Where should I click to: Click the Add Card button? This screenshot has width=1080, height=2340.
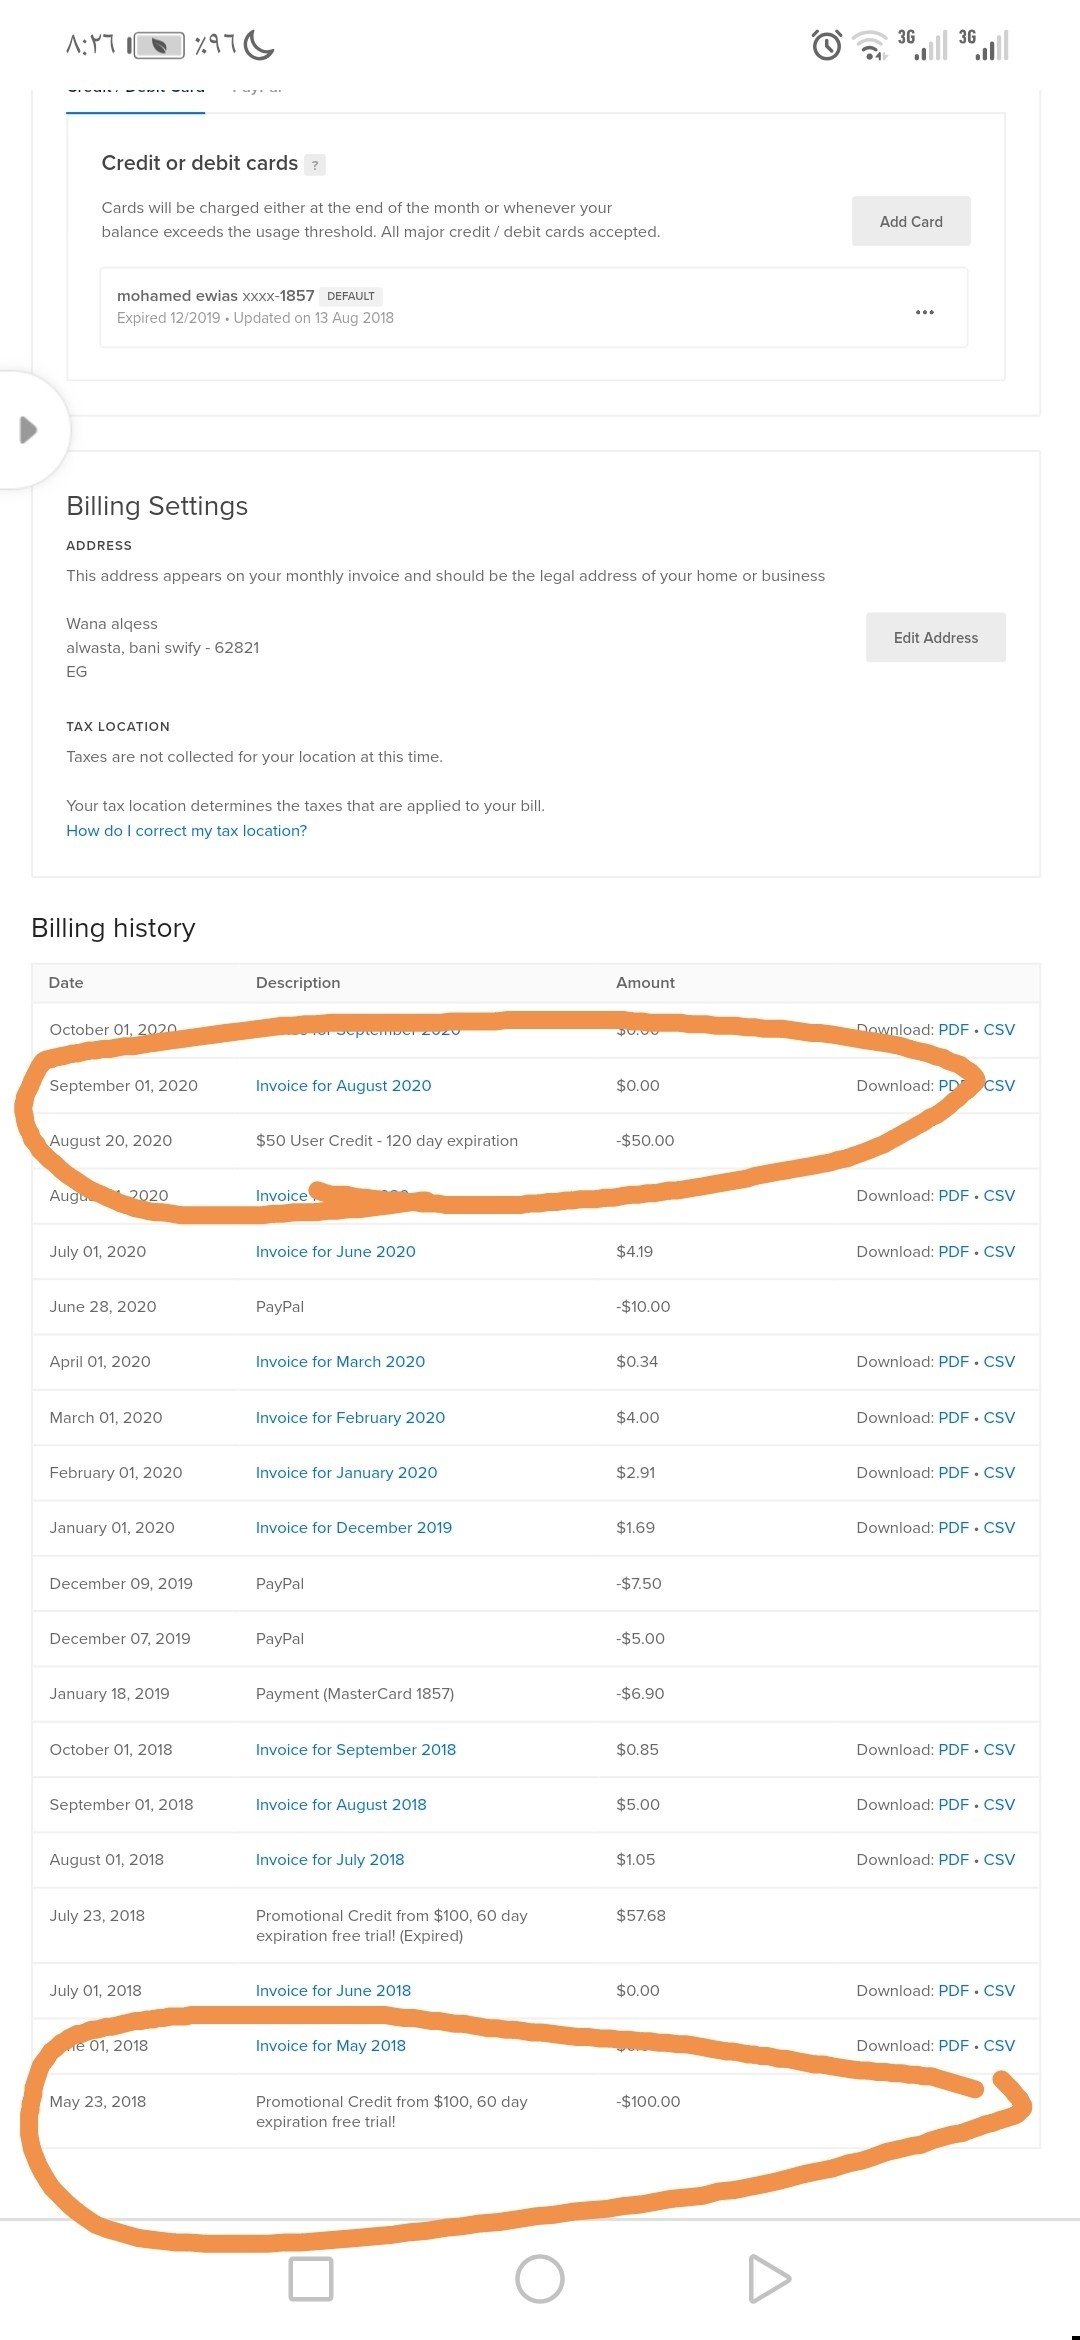click(x=911, y=221)
